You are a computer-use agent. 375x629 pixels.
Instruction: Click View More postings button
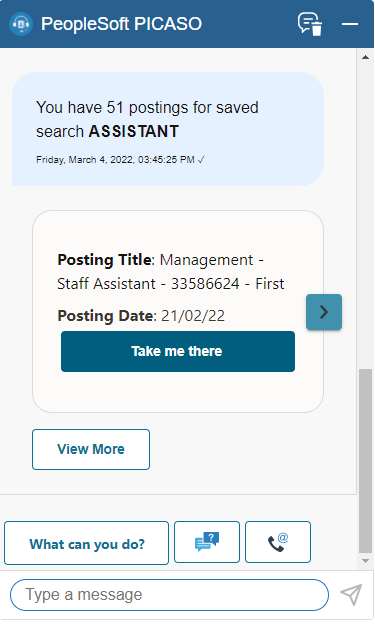[91, 449]
